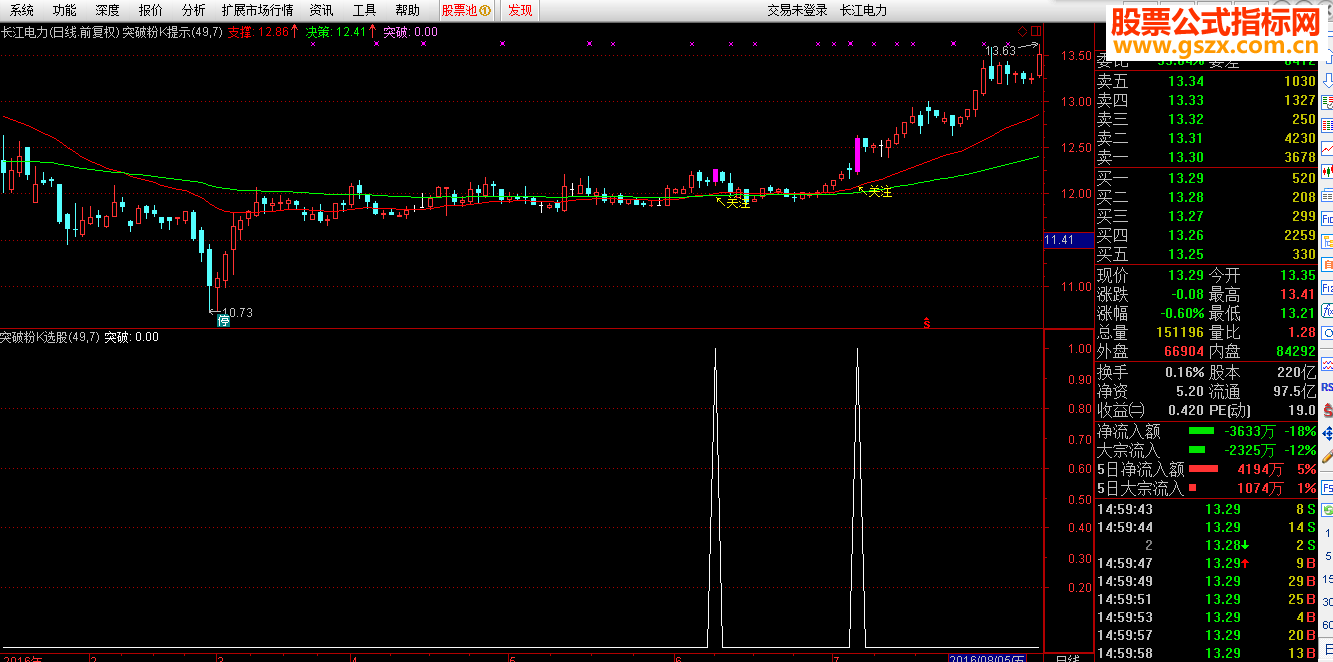
Task: Click the blue four-arrow move icon in sidebar
Action: pos(1327,434)
